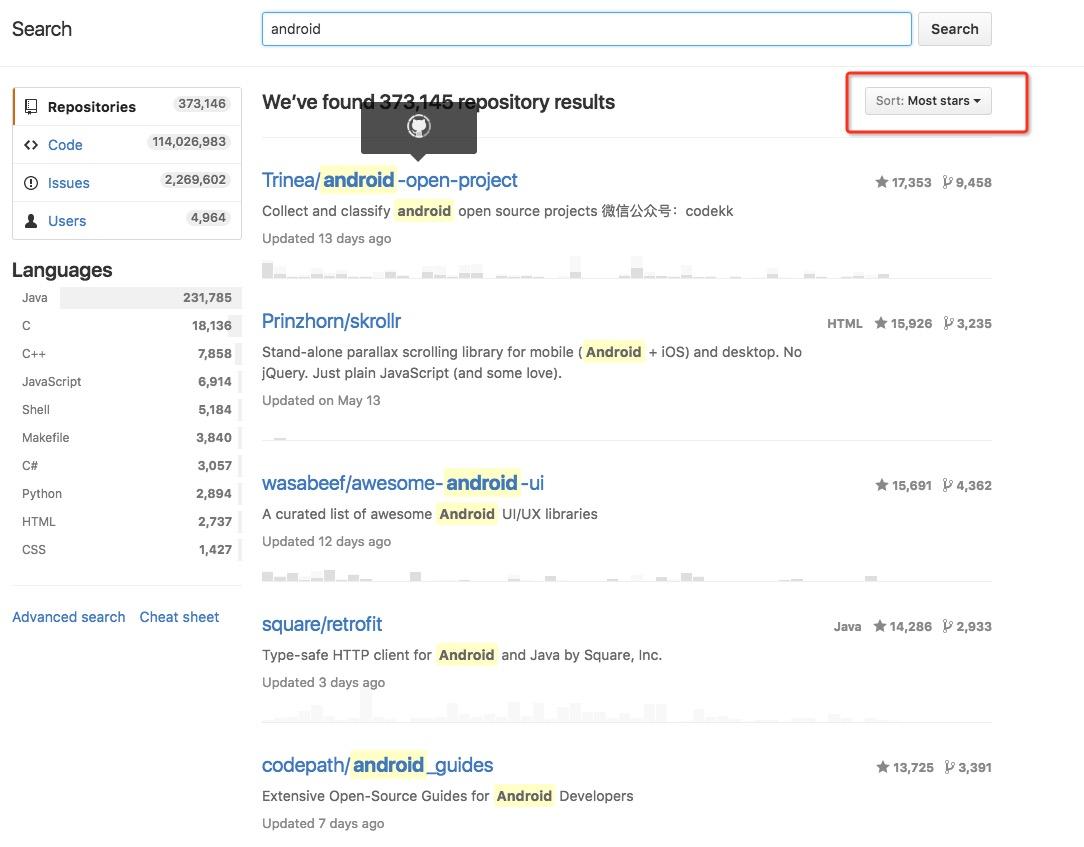Switch to Issues search results
The image size is (1084, 847).
[127, 183]
